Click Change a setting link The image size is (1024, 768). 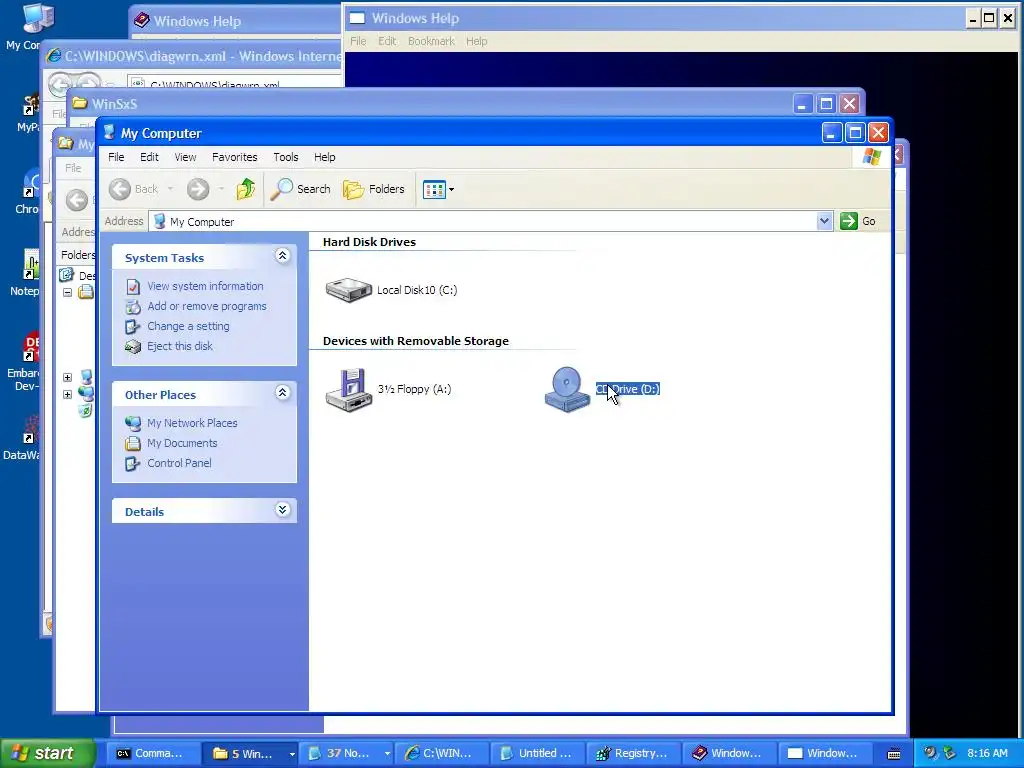click(x=188, y=326)
